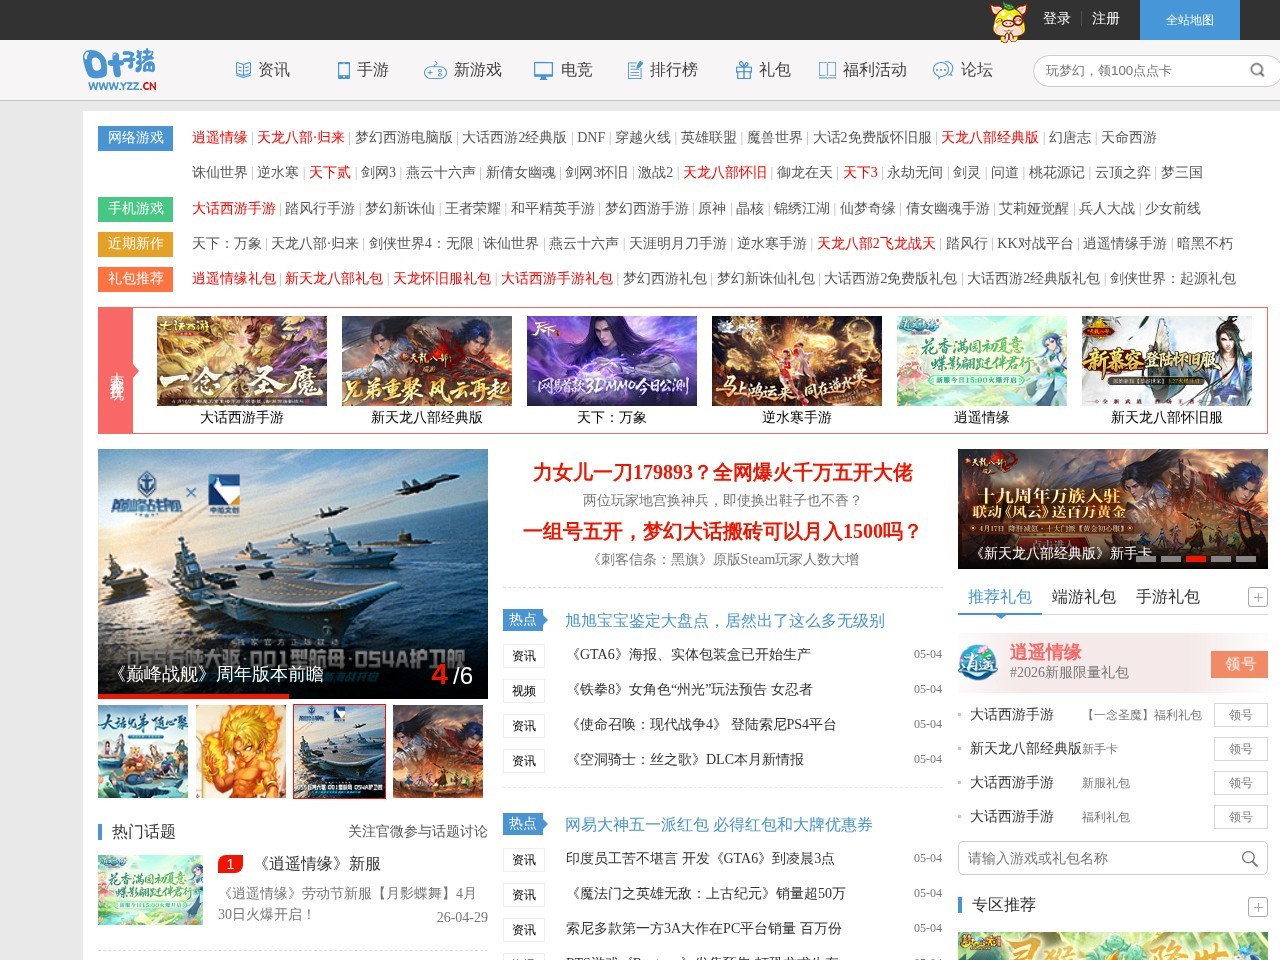Open 印度员工苦不堪言 GTA6 news item
Viewport: 1280px width, 960px height.
click(x=700, y=859)
